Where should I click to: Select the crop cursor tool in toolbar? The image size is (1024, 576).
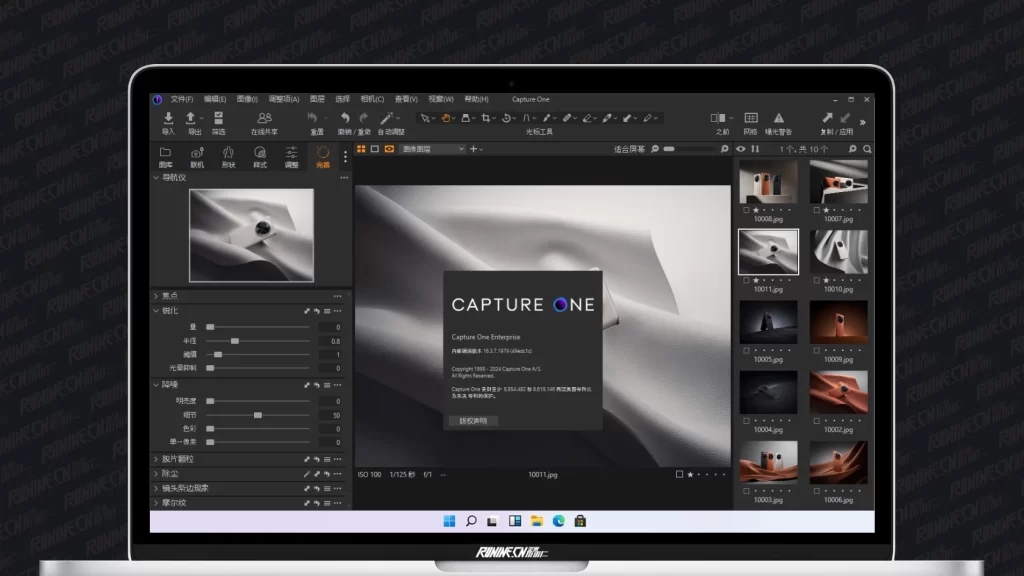click(487, 118)
